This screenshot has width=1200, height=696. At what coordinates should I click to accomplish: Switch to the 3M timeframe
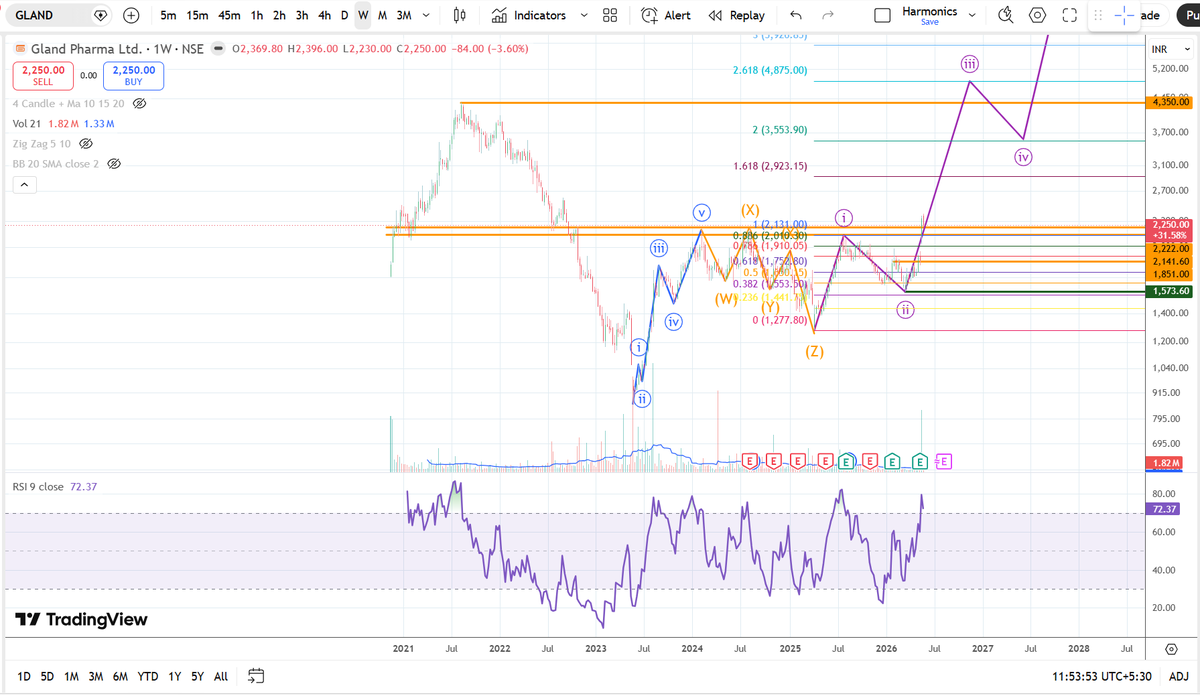(x=403, y=15)
